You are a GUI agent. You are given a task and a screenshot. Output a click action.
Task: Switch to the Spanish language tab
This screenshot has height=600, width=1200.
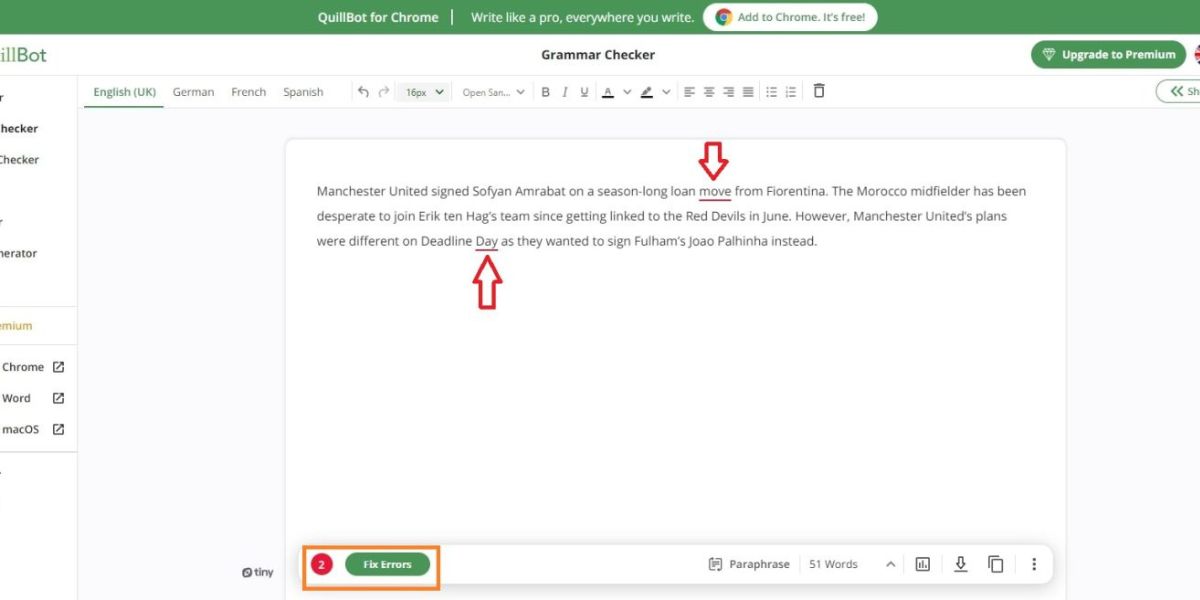pos(303,92)
